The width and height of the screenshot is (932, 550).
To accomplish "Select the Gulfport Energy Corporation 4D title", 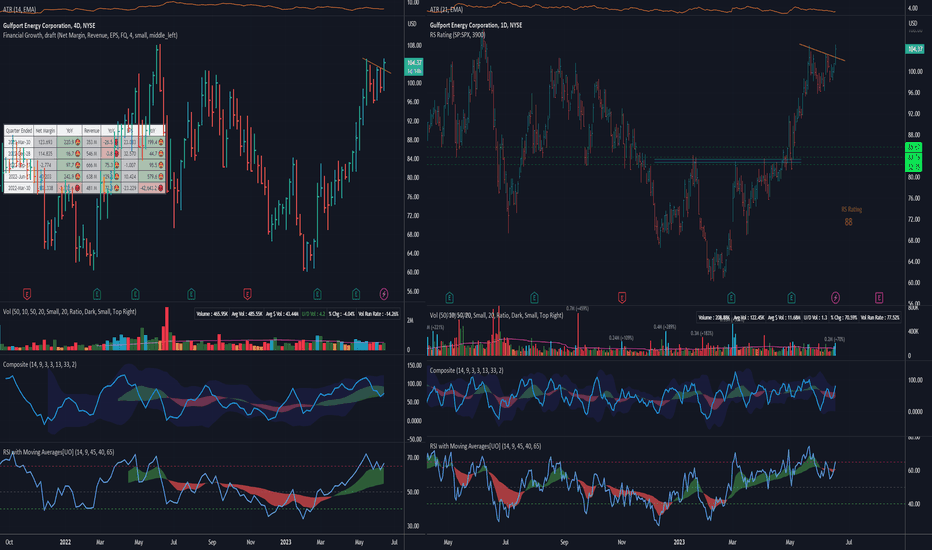I will coord(49,26).
